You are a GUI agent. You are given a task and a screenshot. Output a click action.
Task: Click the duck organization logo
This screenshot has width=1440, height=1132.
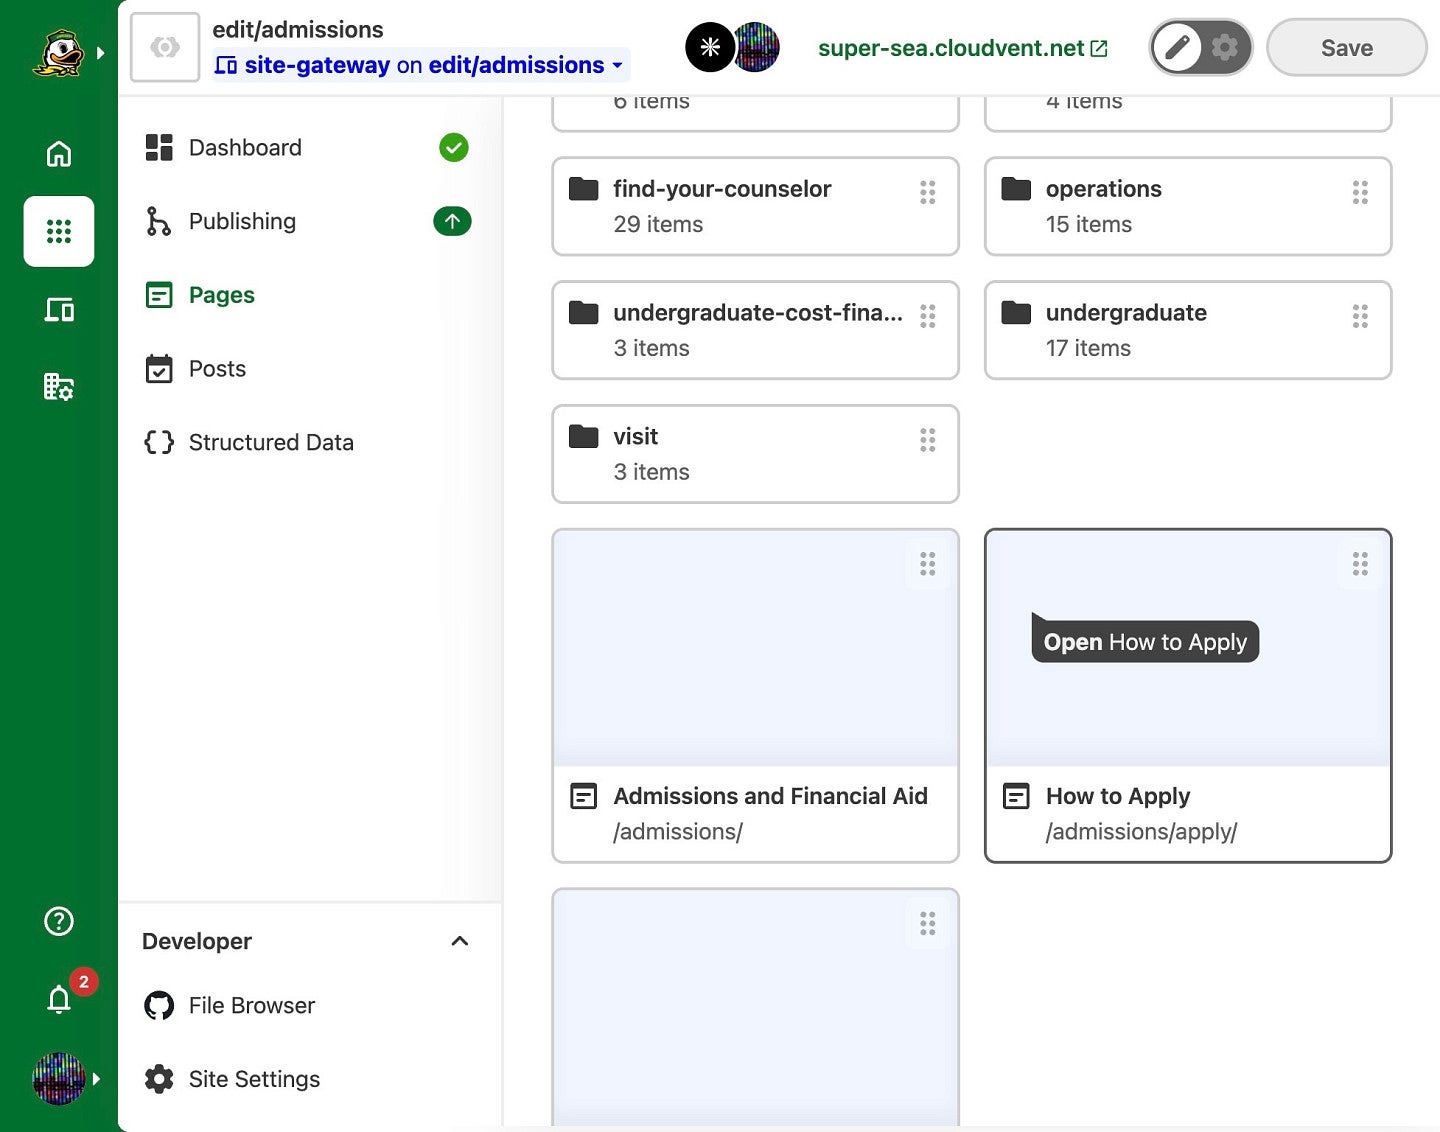point(59,53)
